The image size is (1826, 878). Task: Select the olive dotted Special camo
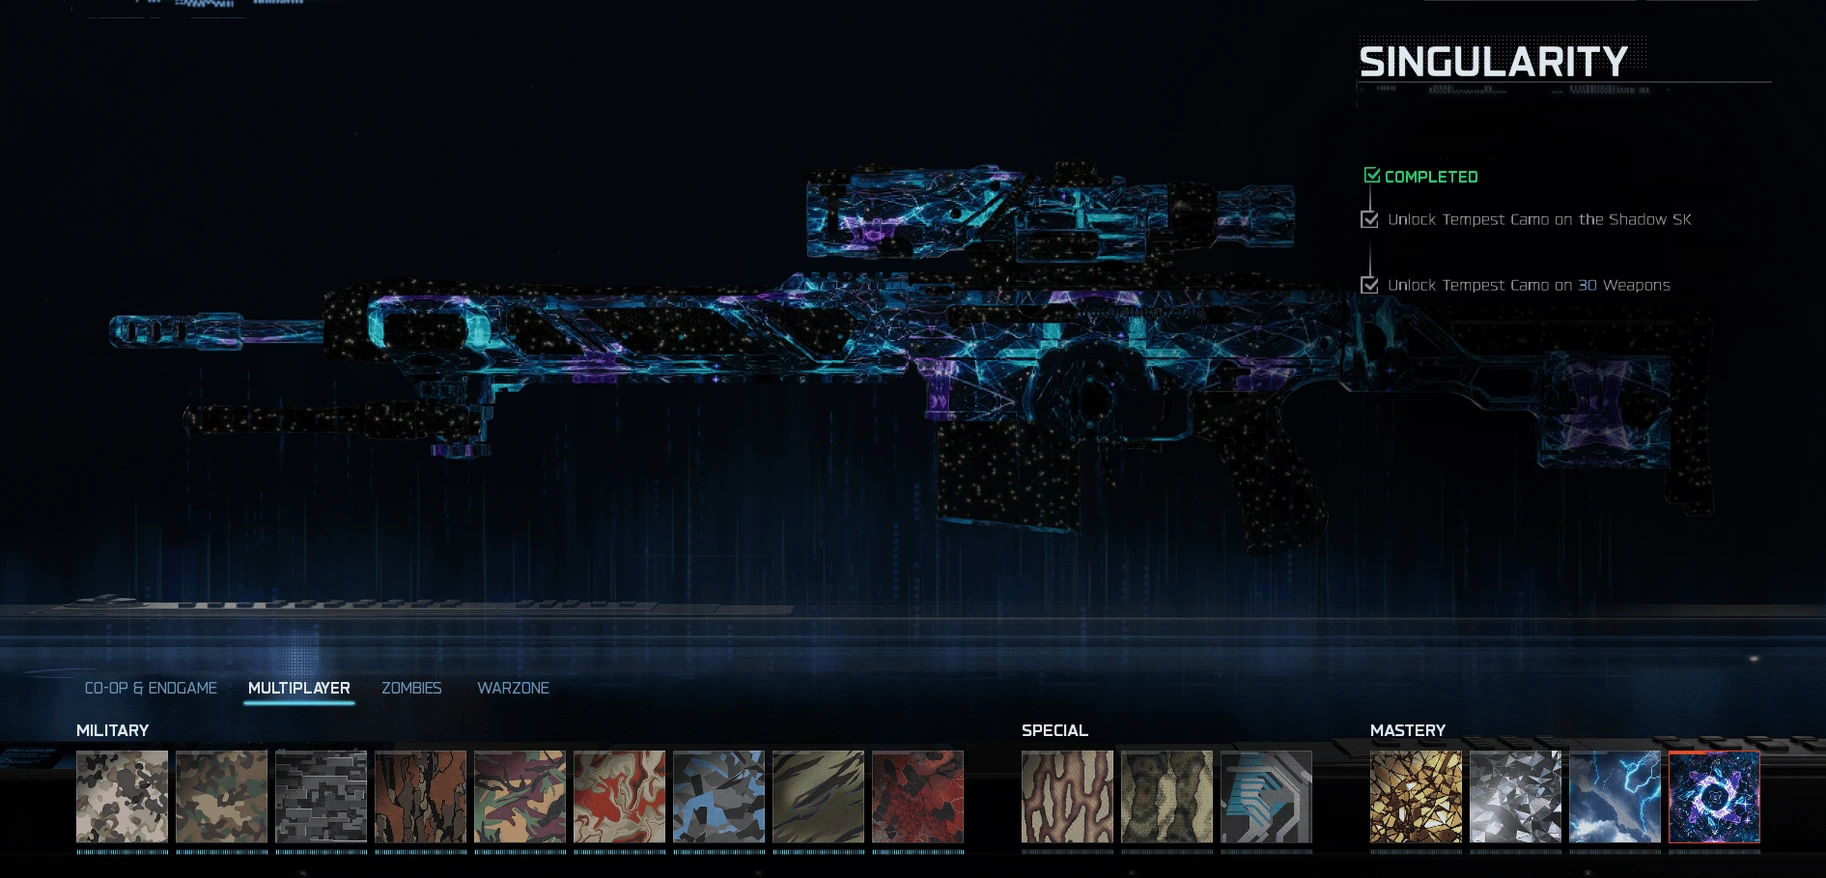(1167, 797)
